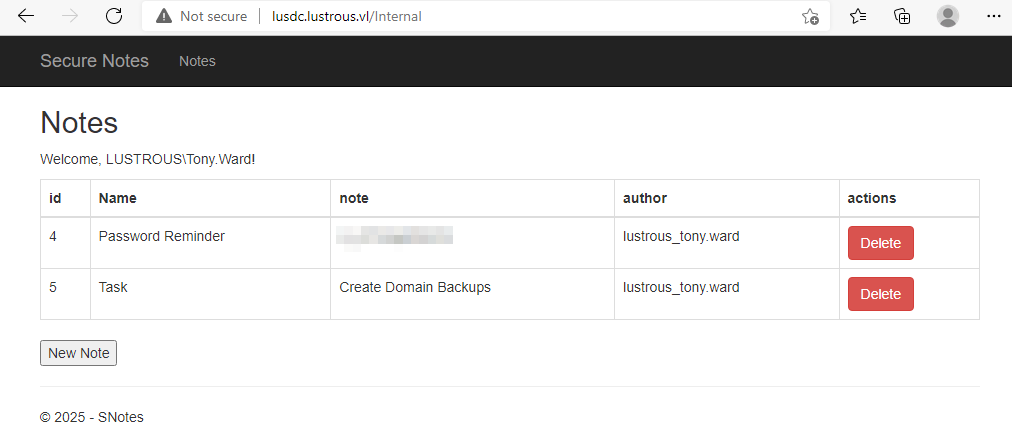Click the blurred Password Reminder note content
The height and width of the screenshot is (435, 1012).
pyautogui.click(x=395, y=236)
